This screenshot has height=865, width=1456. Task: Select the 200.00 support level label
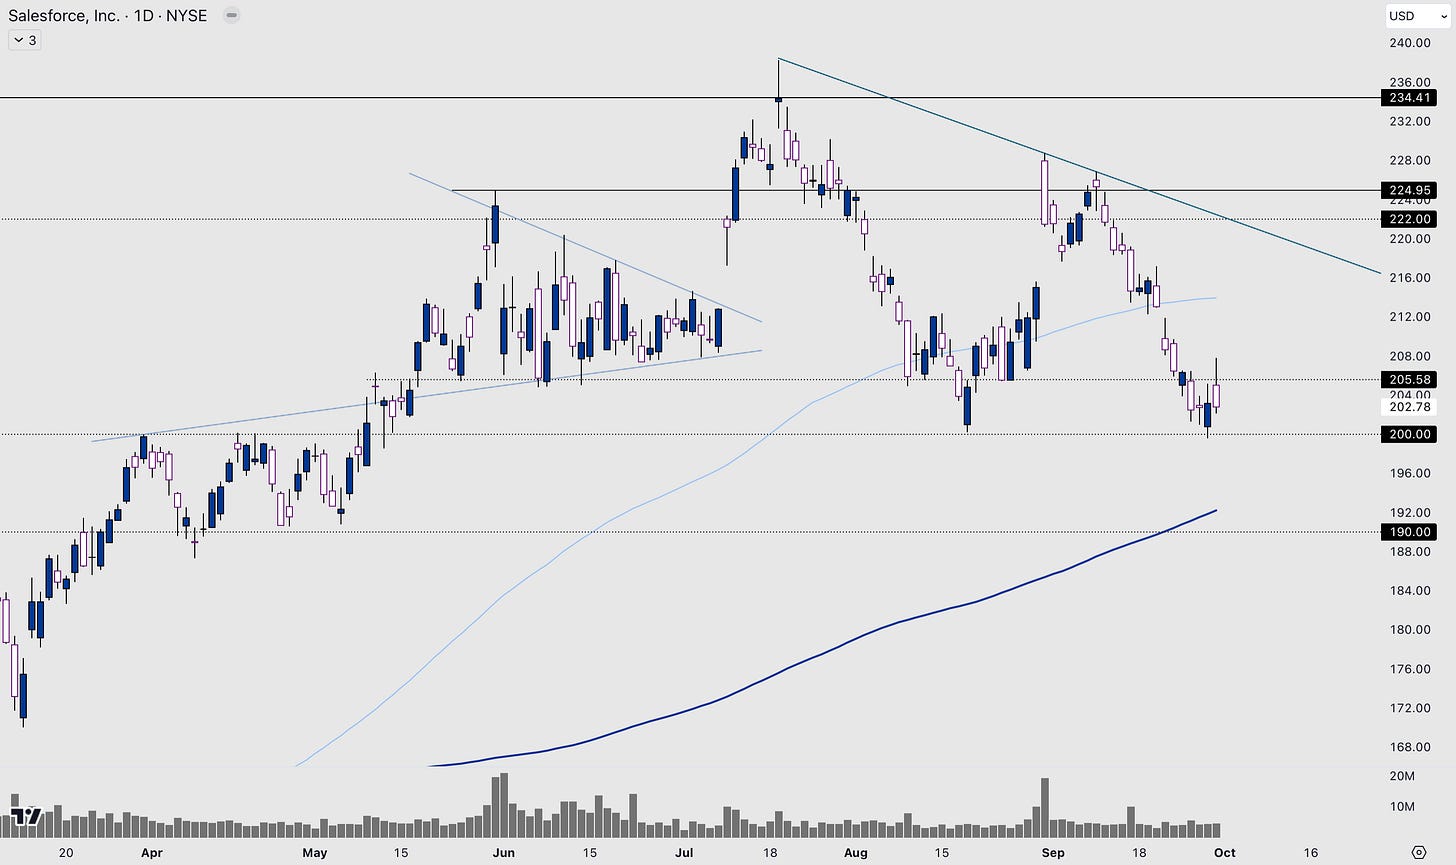[x=1409, y=434]
